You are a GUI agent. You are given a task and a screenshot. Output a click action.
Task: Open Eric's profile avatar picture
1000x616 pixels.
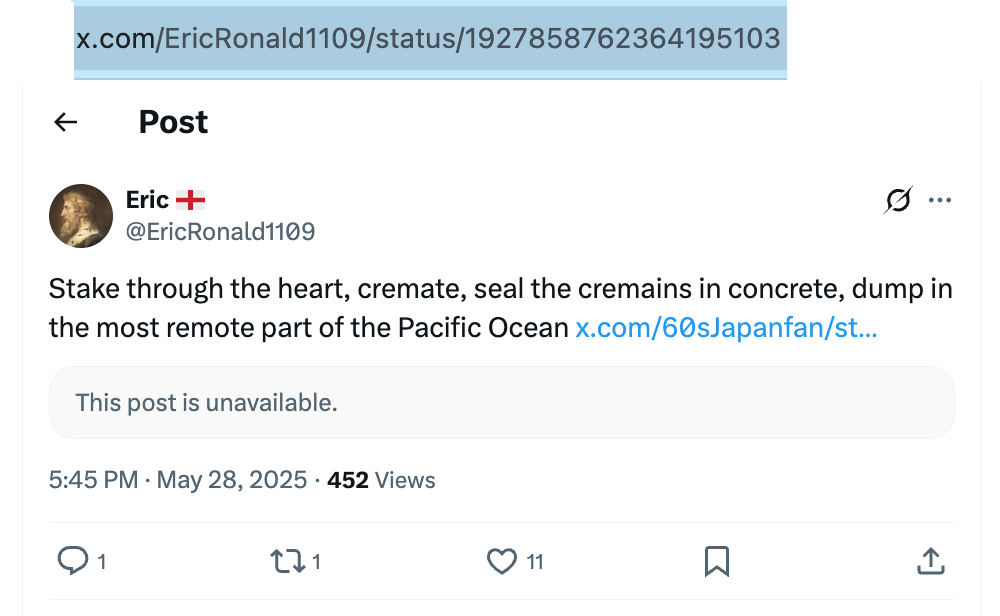pyautogui.click(x=81, y=216)
